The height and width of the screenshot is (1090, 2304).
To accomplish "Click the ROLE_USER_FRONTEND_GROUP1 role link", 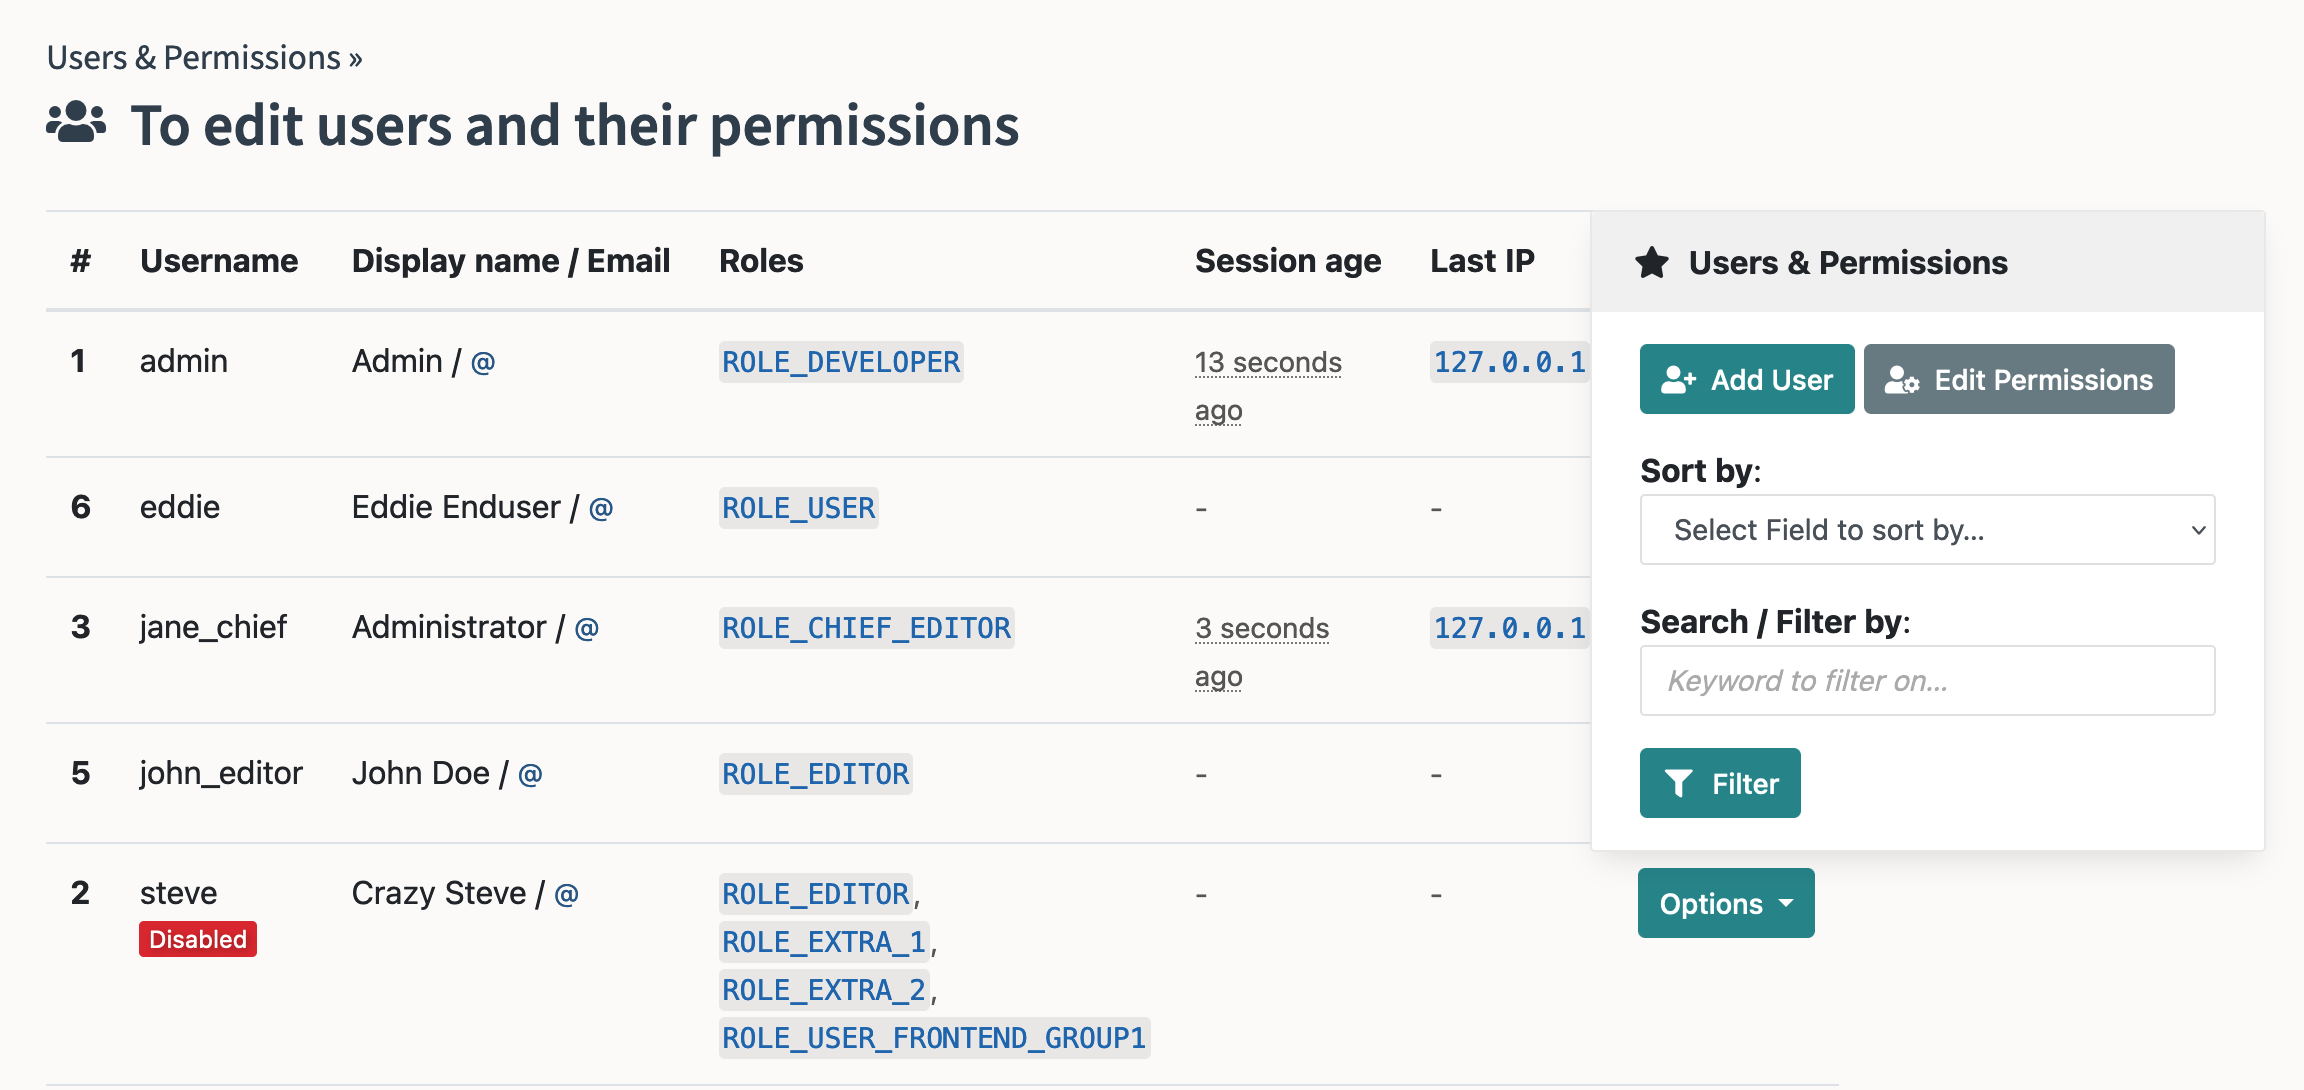I will [x=934, y=1038].
